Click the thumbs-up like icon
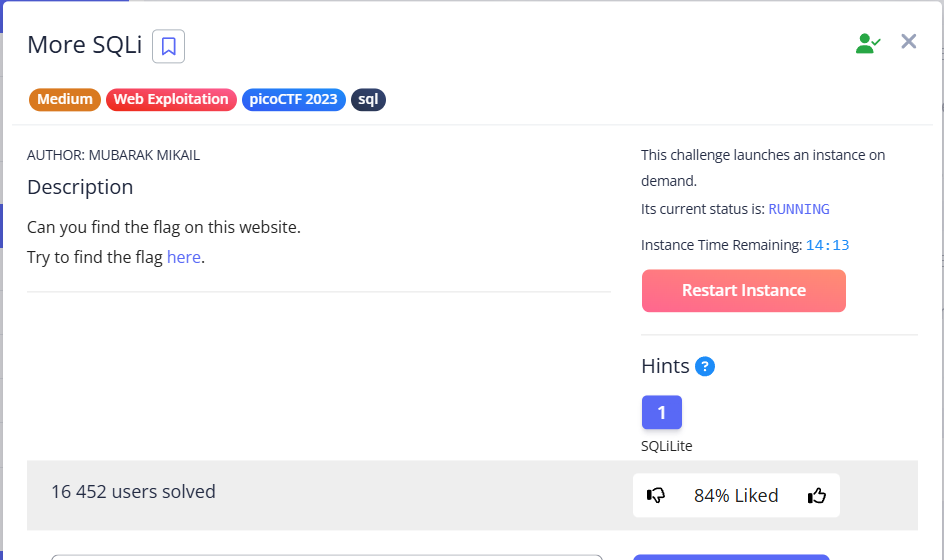Image resolution: width=944 pixels, height=560 pixels. 817,495
